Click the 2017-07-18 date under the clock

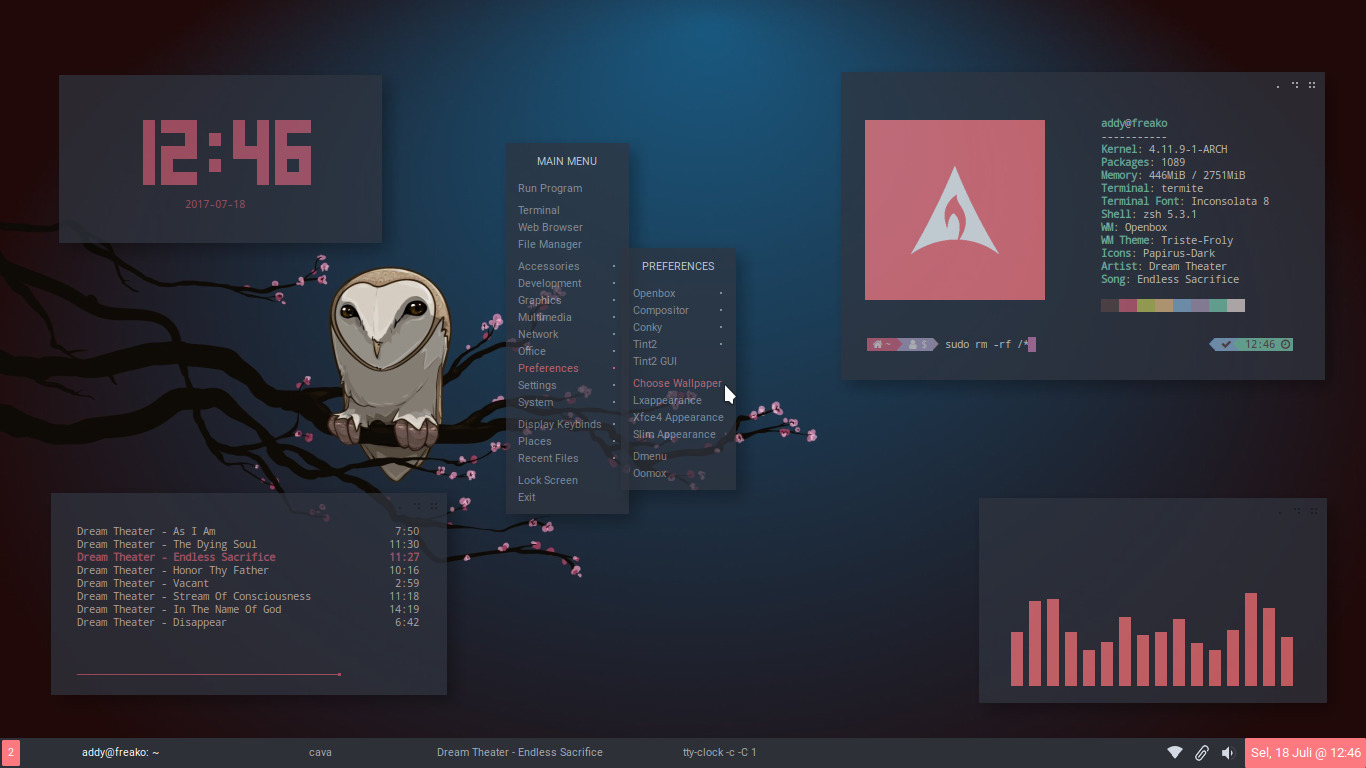tap(215, 204)
